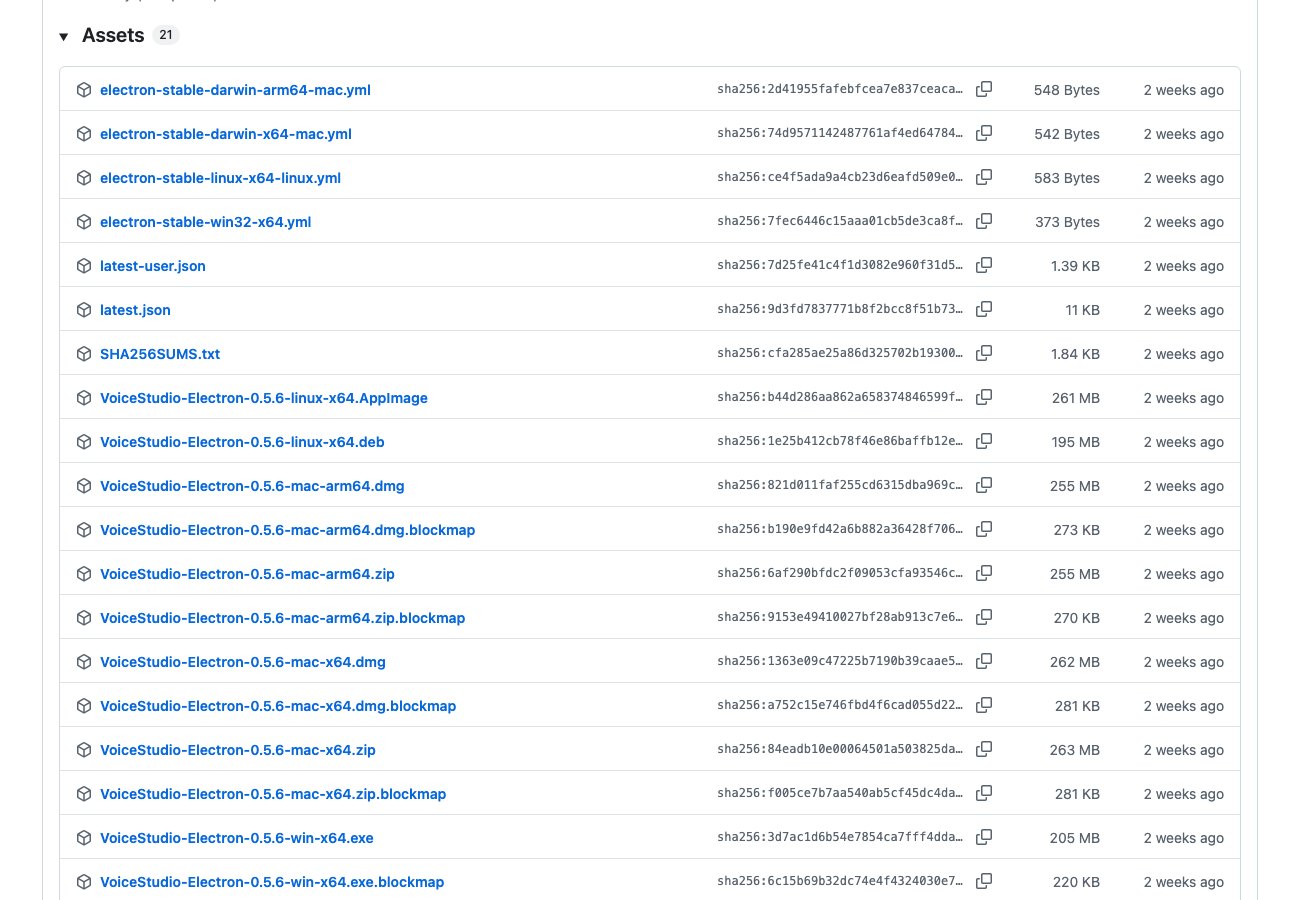Collapse the Assets section triangle
This screenshot has height=900, width=1300.
64,36
